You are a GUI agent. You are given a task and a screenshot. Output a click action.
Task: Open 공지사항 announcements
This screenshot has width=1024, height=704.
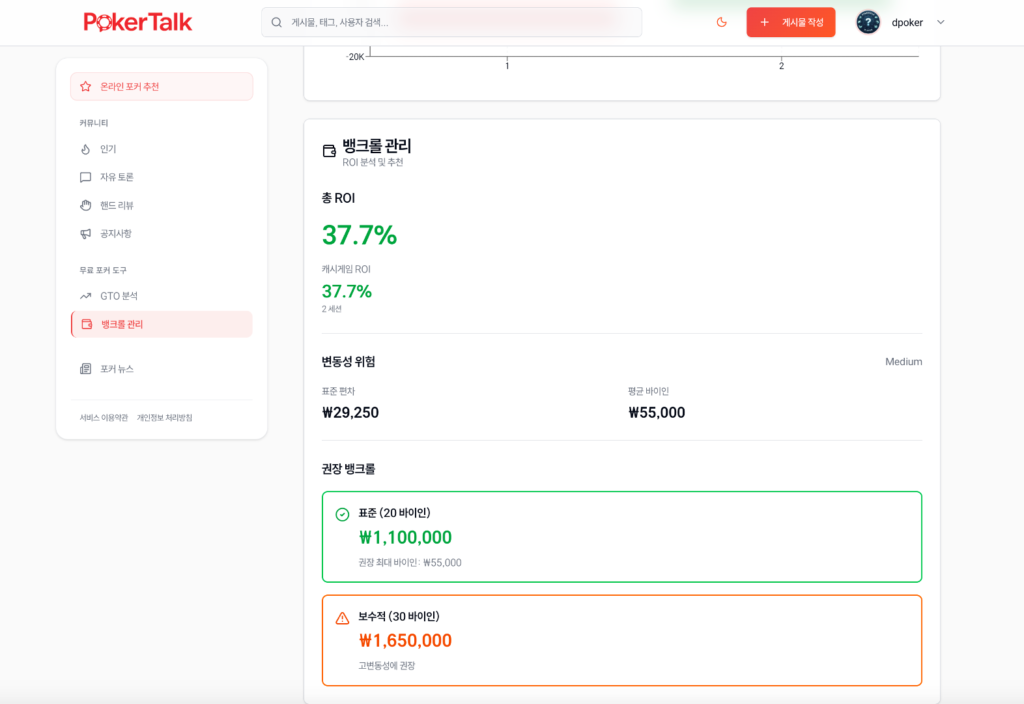click(162, 233)
